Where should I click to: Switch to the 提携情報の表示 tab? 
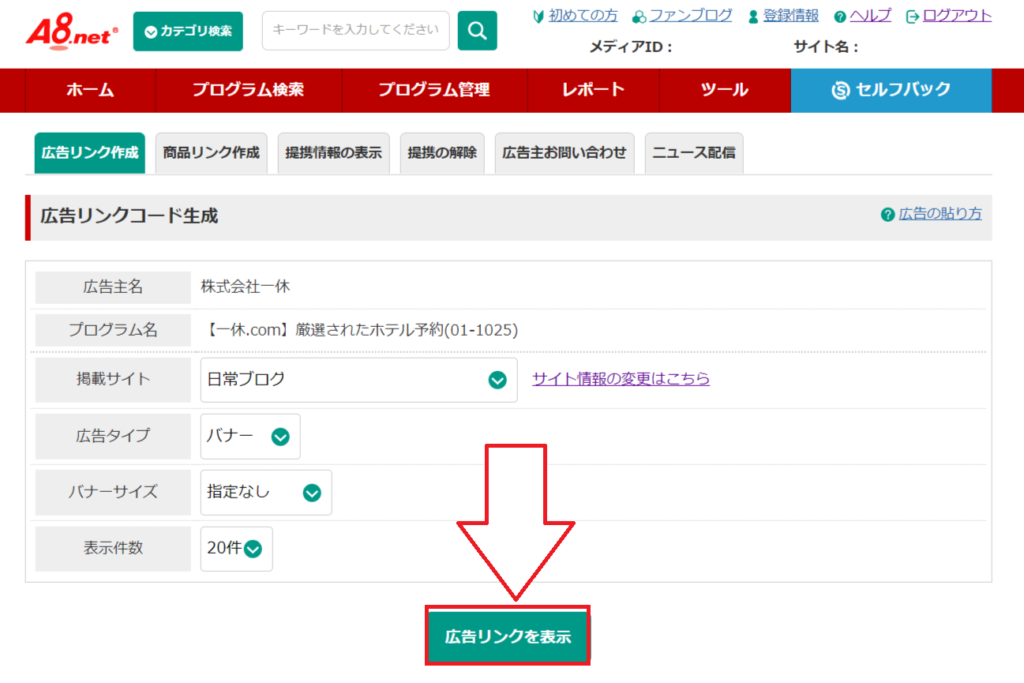tap(333, 153)
